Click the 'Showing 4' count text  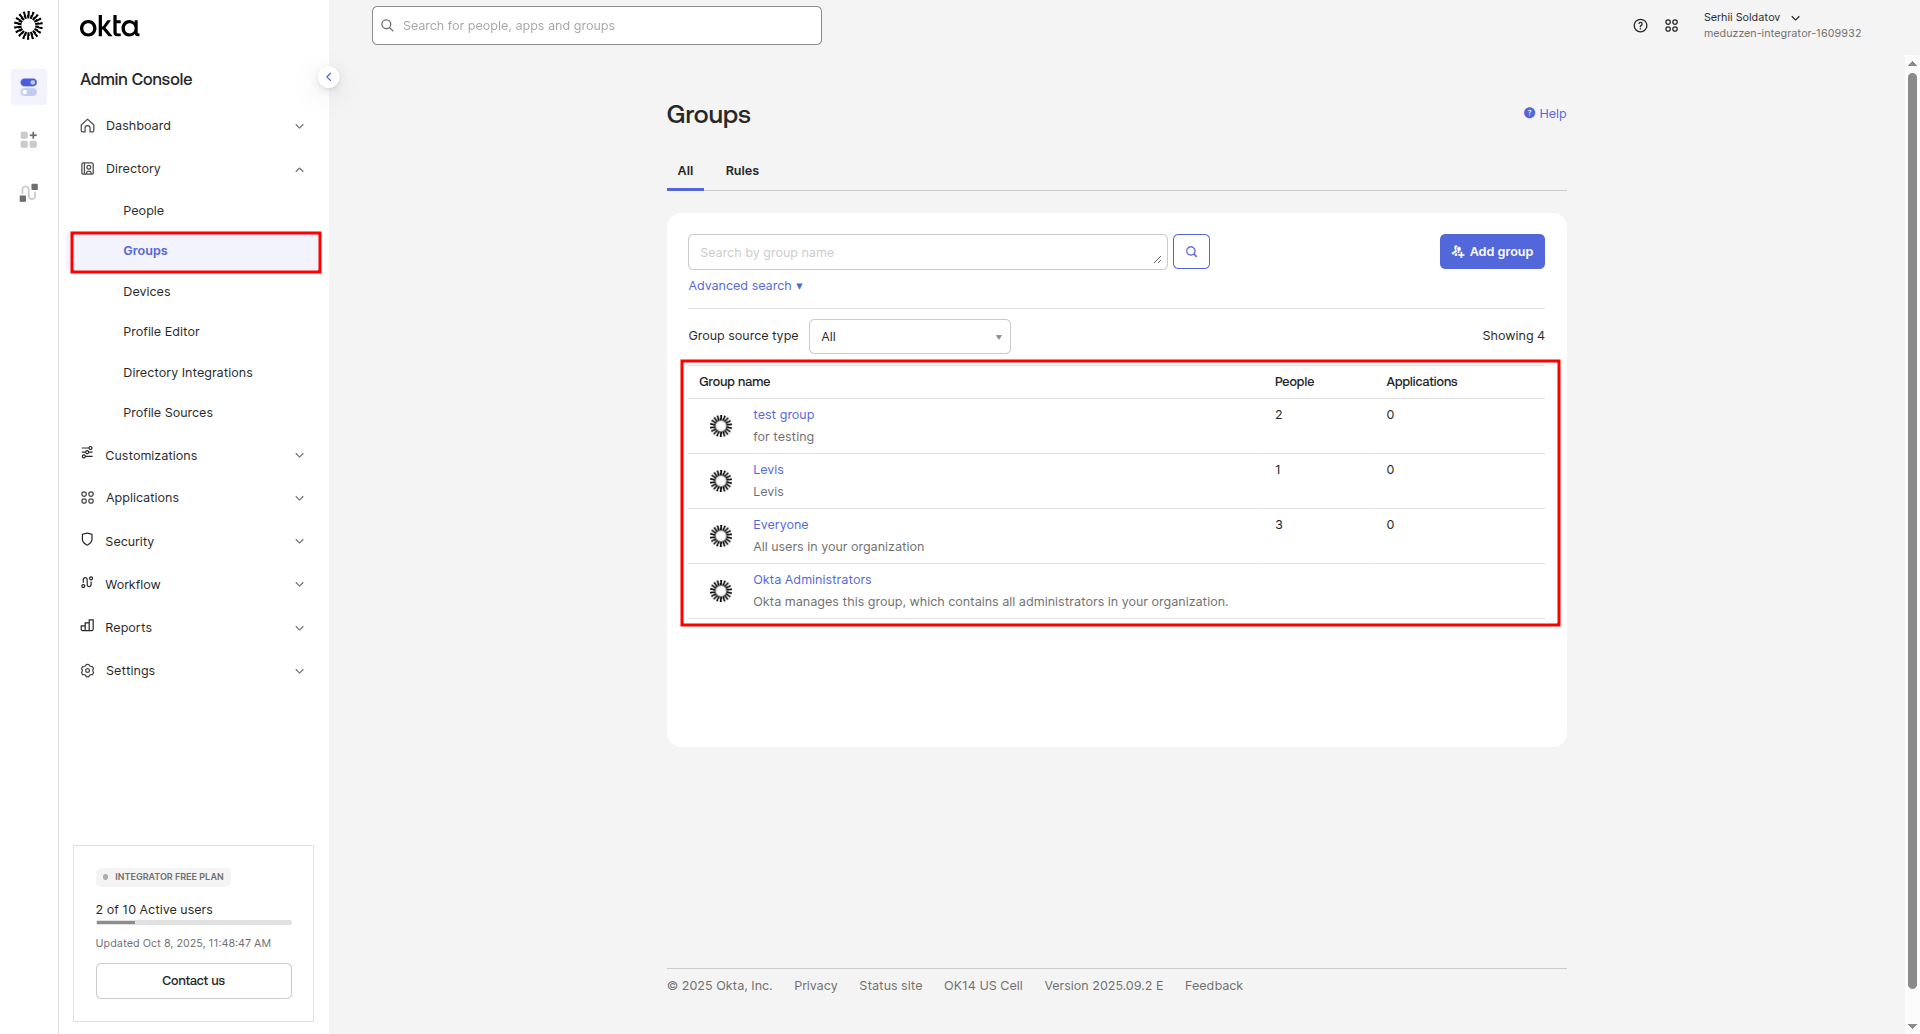(1513, 336)
